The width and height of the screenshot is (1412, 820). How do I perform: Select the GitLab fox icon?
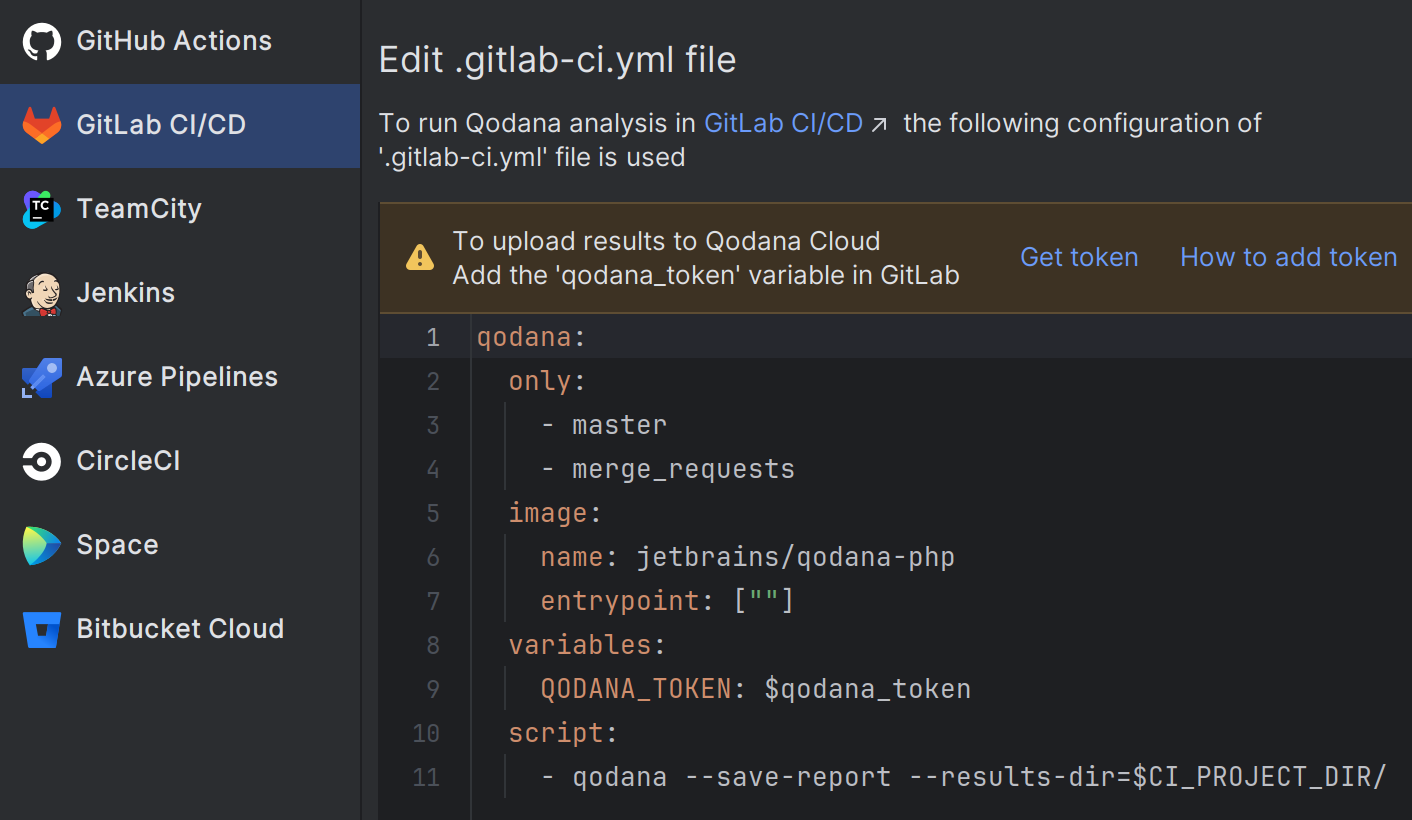40,125
